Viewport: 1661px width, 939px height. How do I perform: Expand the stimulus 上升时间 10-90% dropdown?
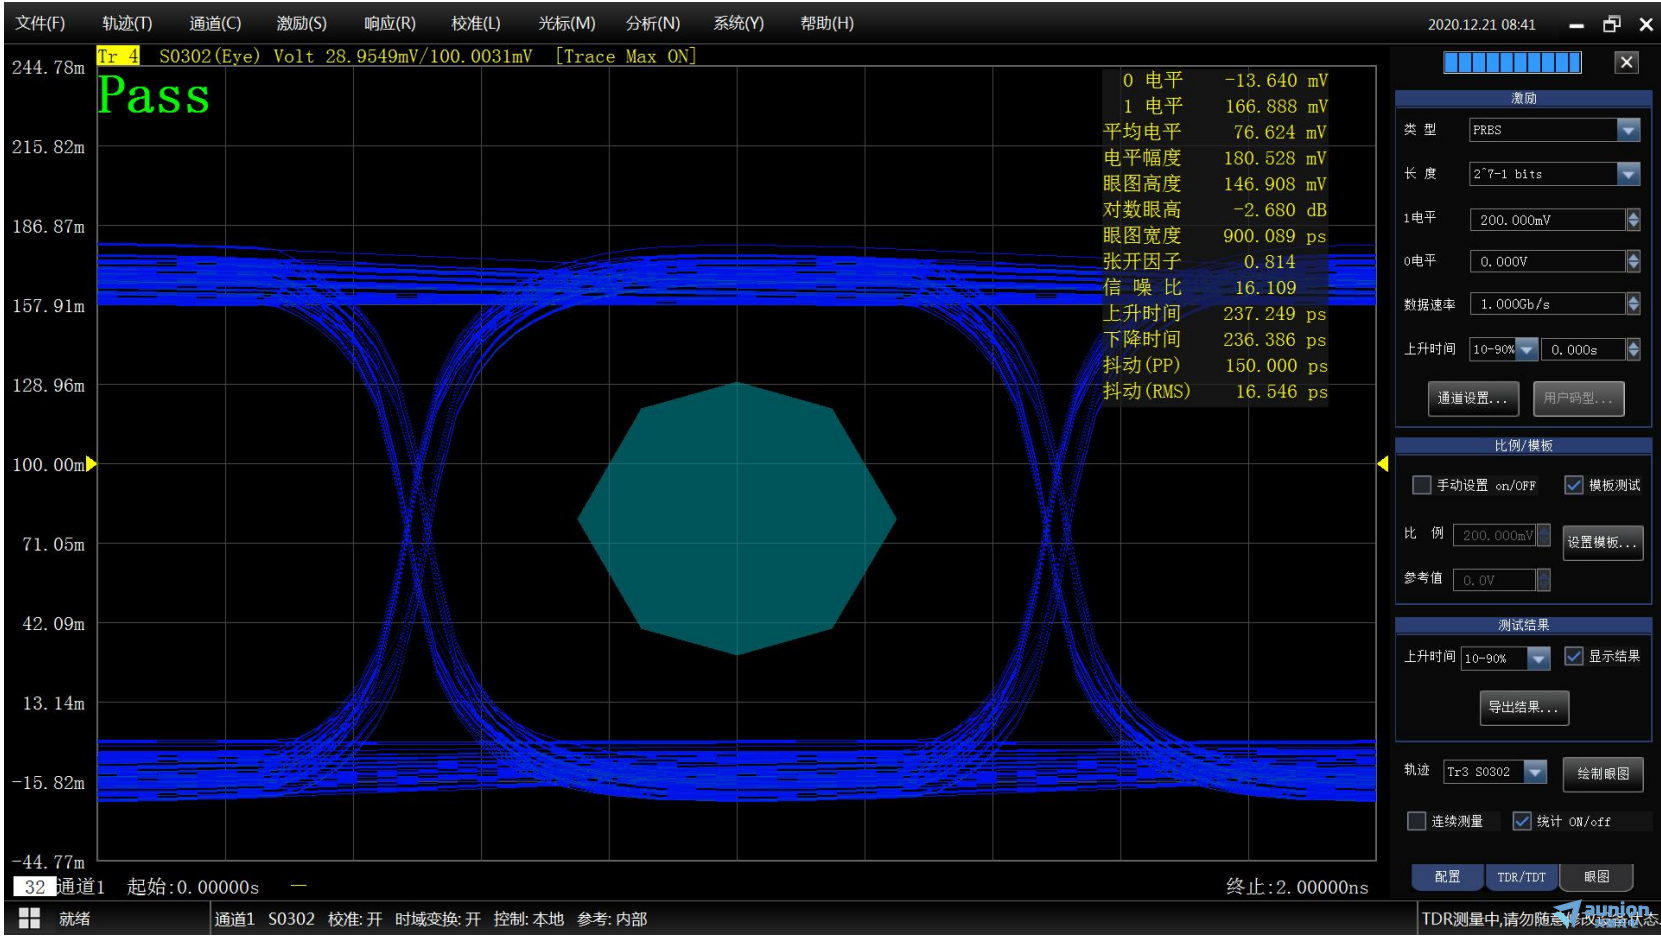pyautogui.click(x=1526, y=349)
